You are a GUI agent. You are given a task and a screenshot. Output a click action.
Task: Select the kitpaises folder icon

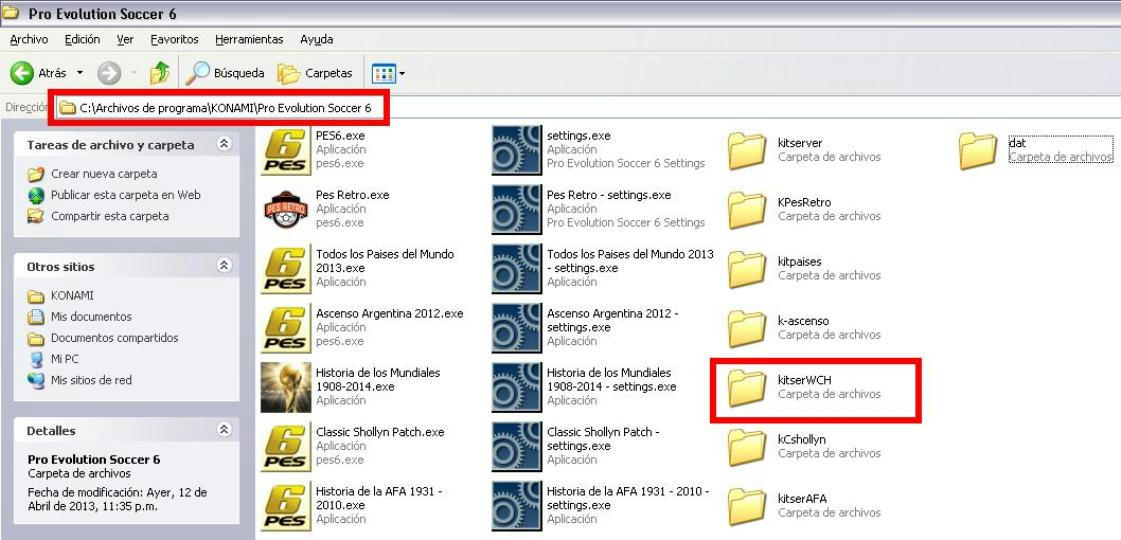click(747, 269)
